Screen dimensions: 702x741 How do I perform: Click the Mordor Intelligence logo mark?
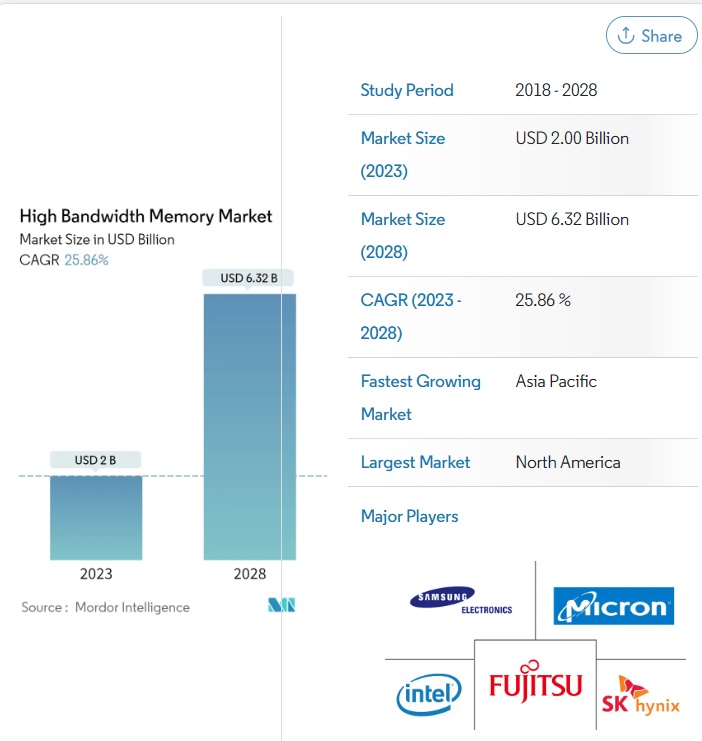[281, 605]
